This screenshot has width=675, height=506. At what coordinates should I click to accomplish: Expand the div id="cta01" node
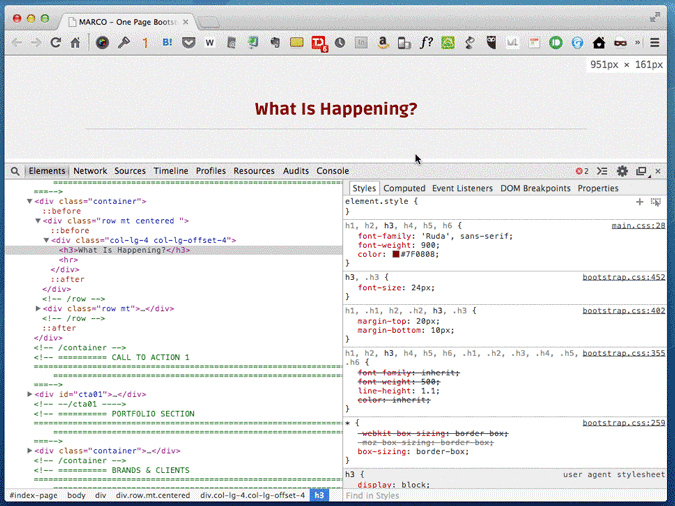[x=29, y=395]
